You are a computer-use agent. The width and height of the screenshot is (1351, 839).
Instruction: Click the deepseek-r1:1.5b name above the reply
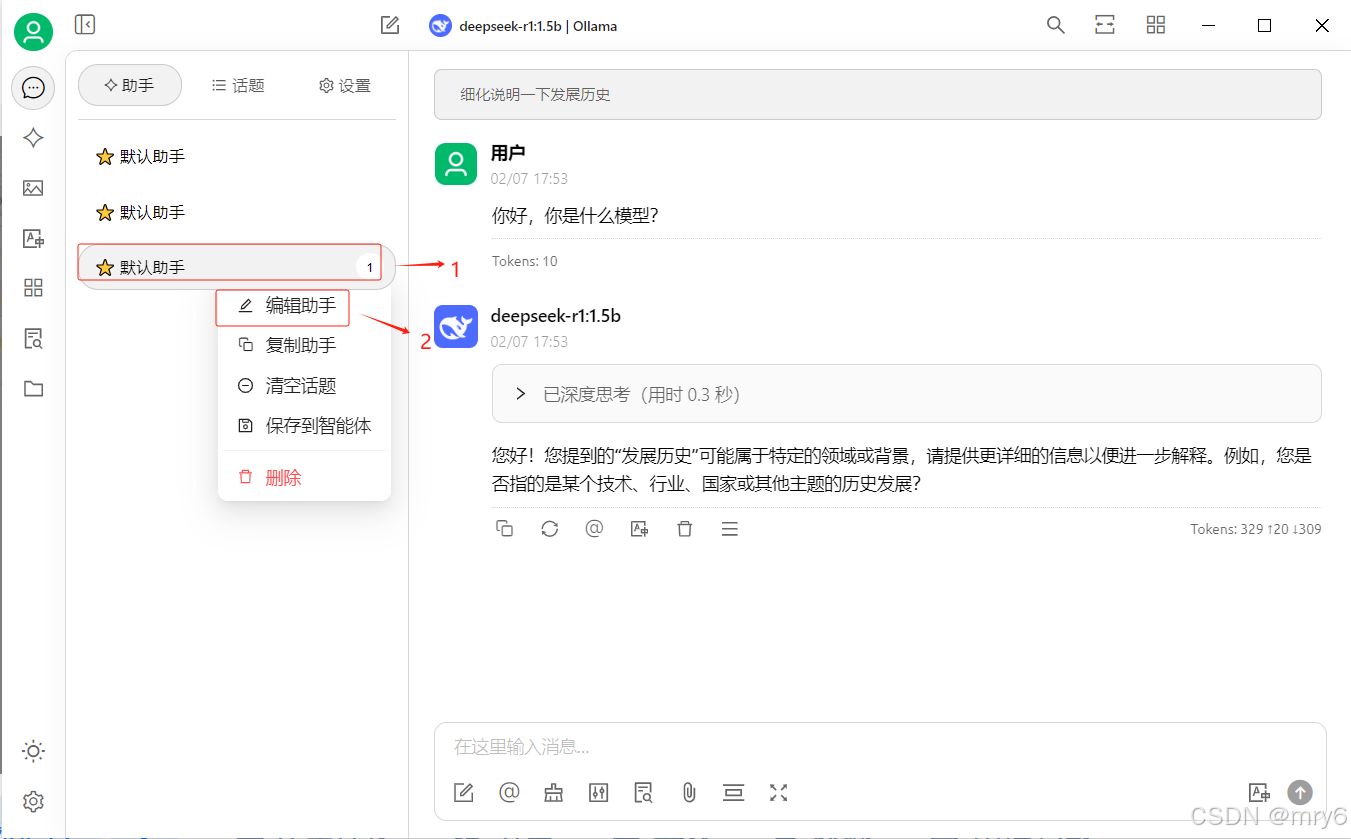[556, 316]
